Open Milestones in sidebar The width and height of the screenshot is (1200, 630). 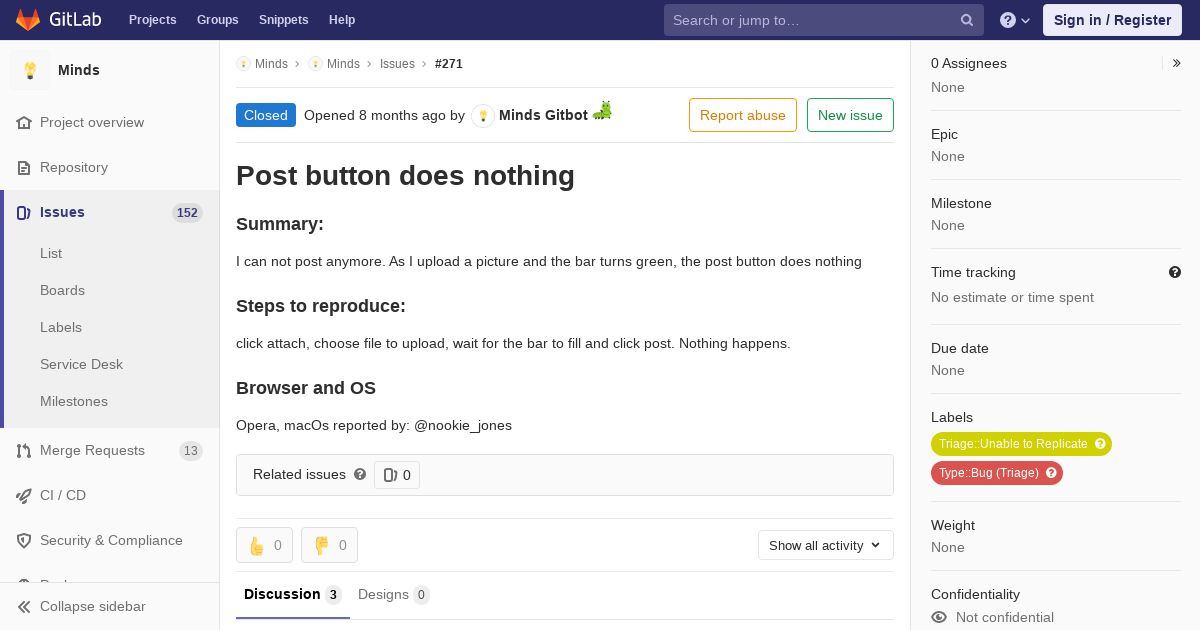tap(74, 401)
